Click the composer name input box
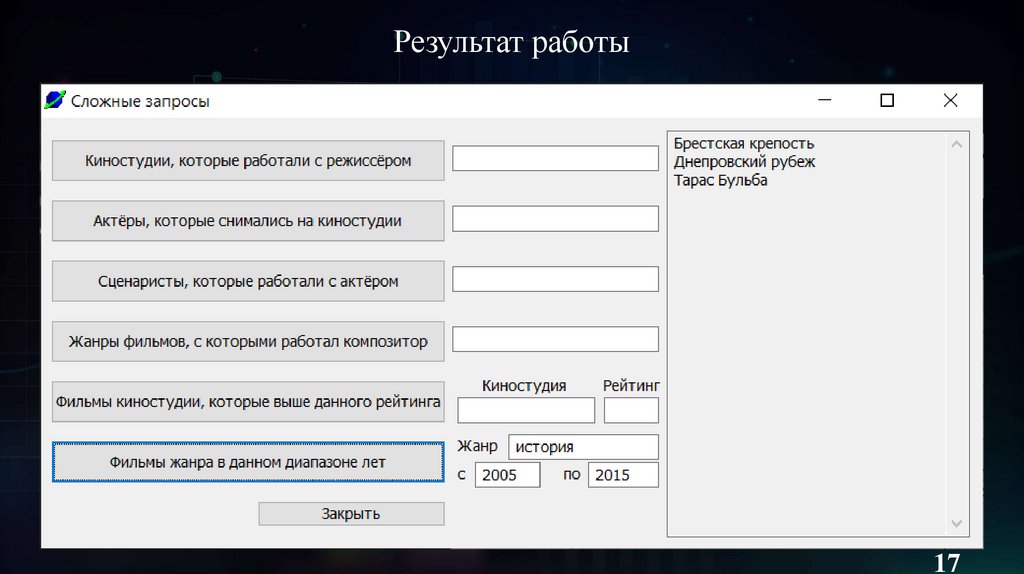The width and height of the screenshot is (1024, 574). (x=555, y=339)
